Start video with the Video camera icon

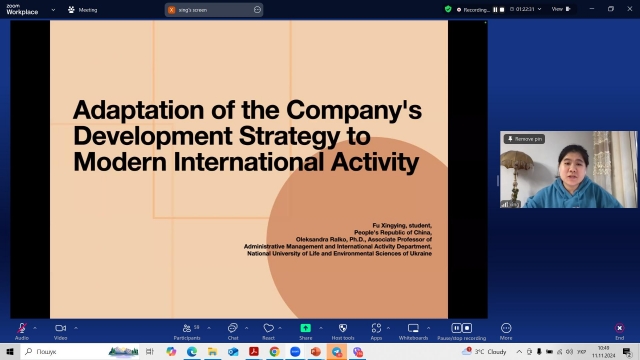(60, 328)
